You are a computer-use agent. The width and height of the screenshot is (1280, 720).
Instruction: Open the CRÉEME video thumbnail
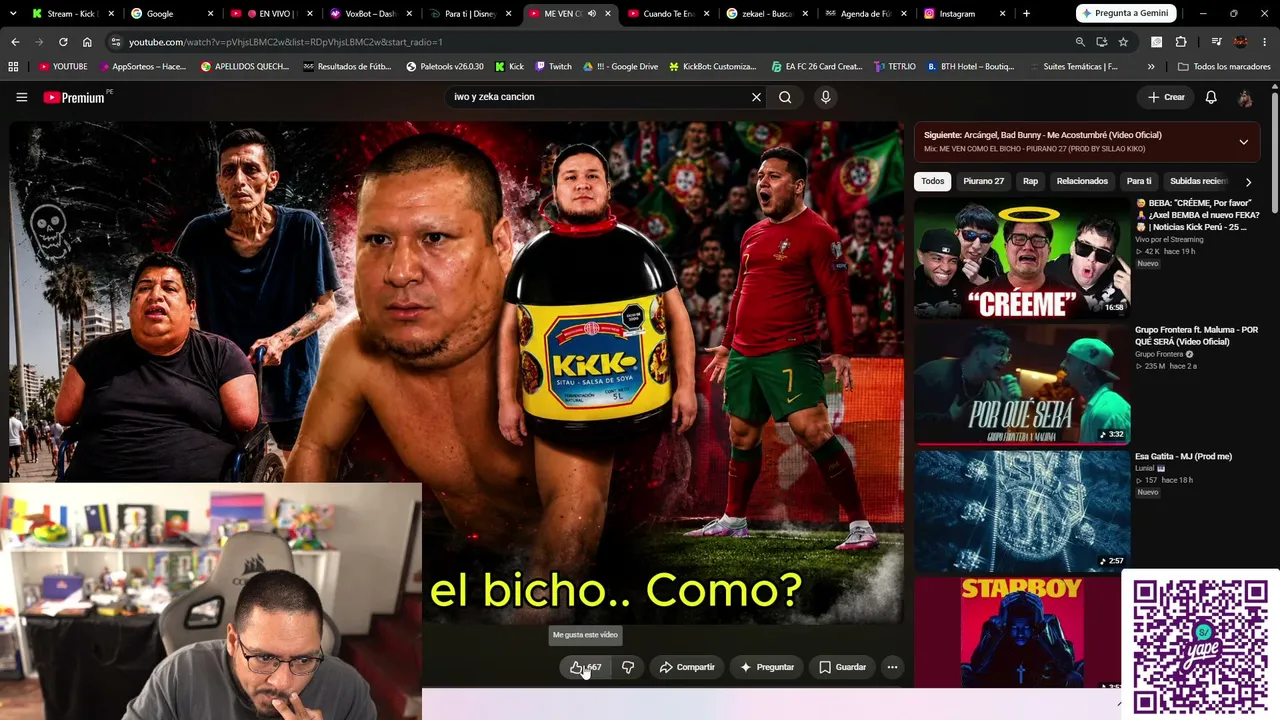tap(1022, 257)
